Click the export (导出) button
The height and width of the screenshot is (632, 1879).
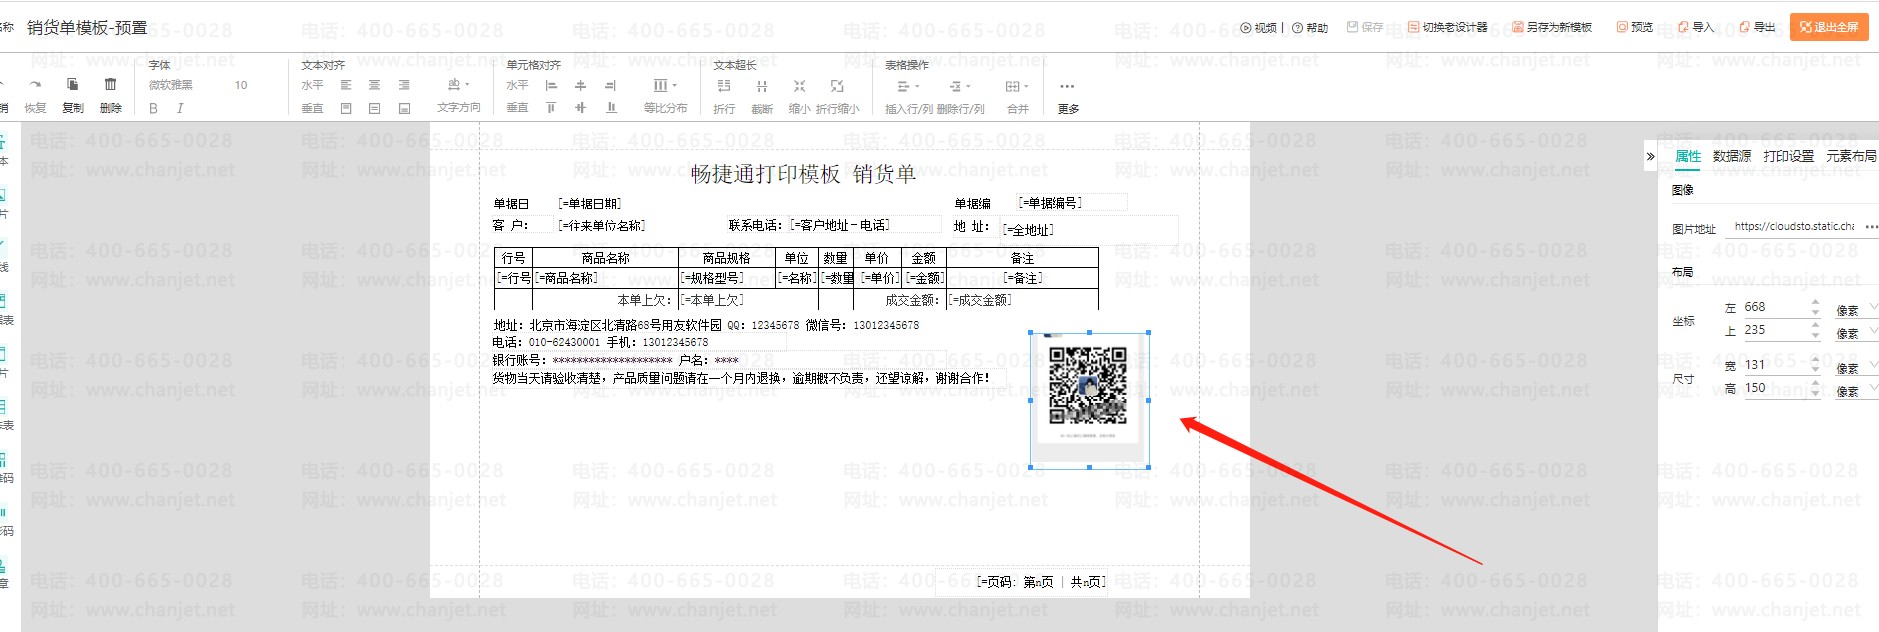click(x=1757, y=27)
